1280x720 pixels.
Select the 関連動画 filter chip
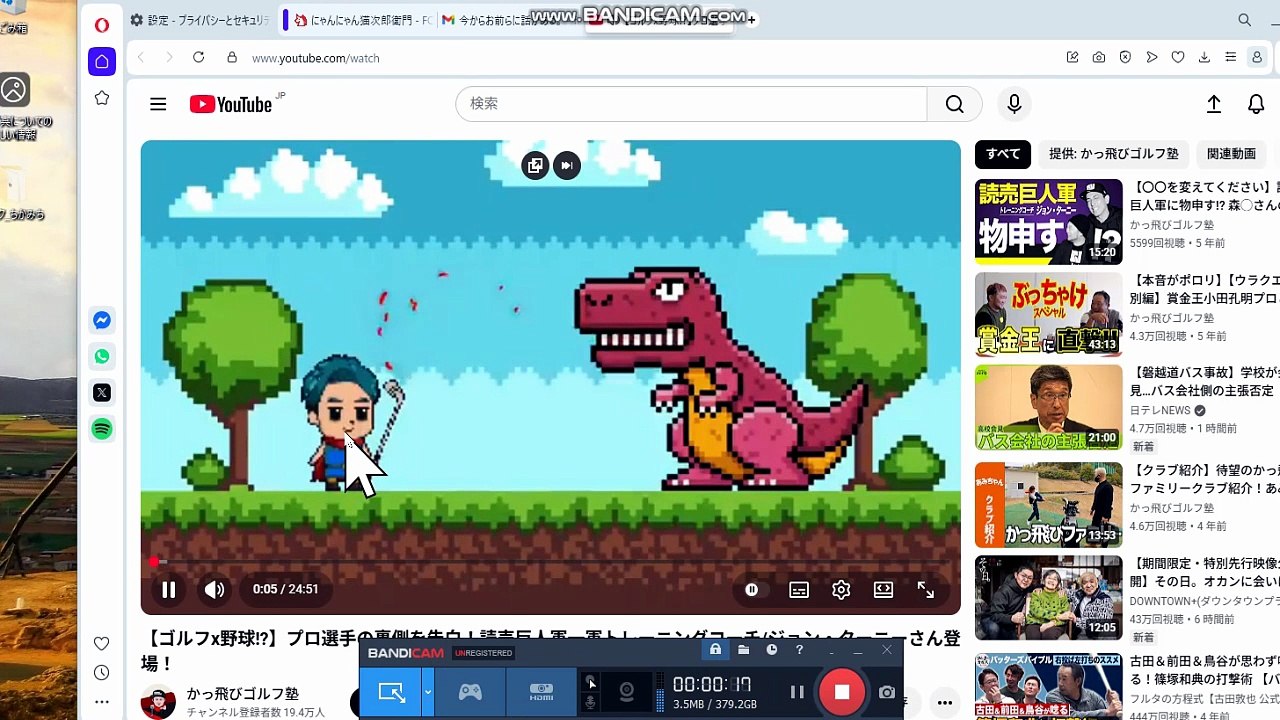coord(1231,154)
